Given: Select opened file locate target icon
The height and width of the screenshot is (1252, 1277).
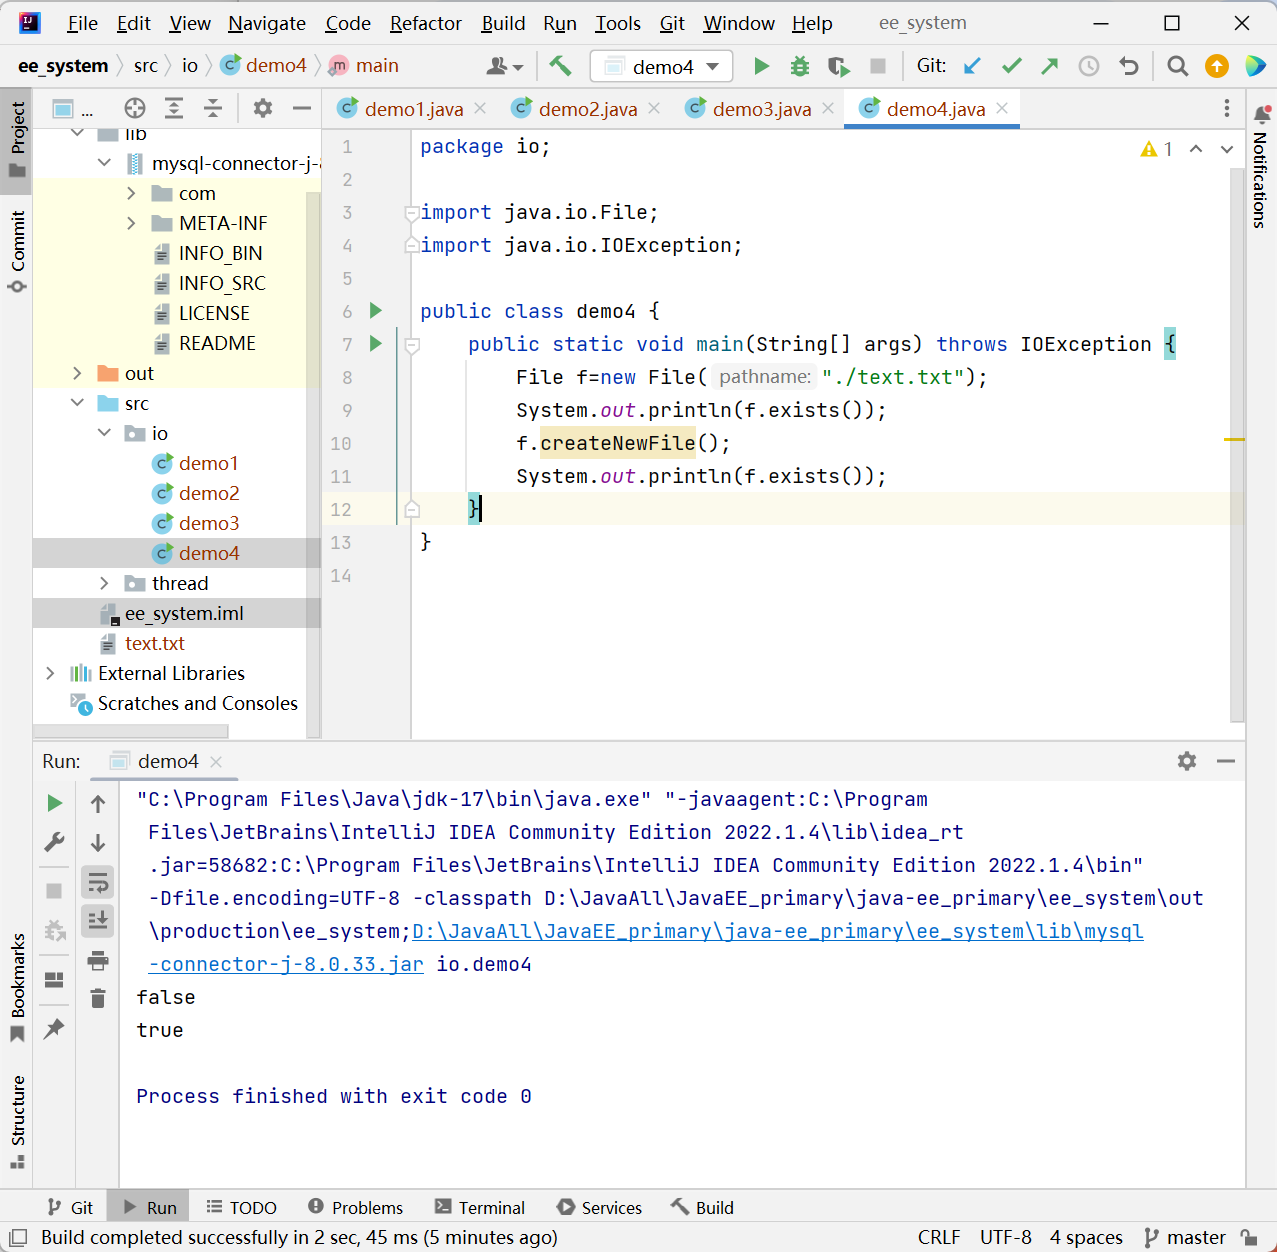Looking at the screenshot, I should pyautogui.click(x=135, y=108).
